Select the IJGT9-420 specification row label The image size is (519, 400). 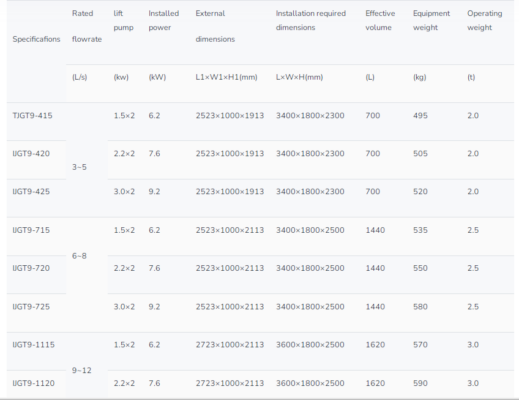31,154
